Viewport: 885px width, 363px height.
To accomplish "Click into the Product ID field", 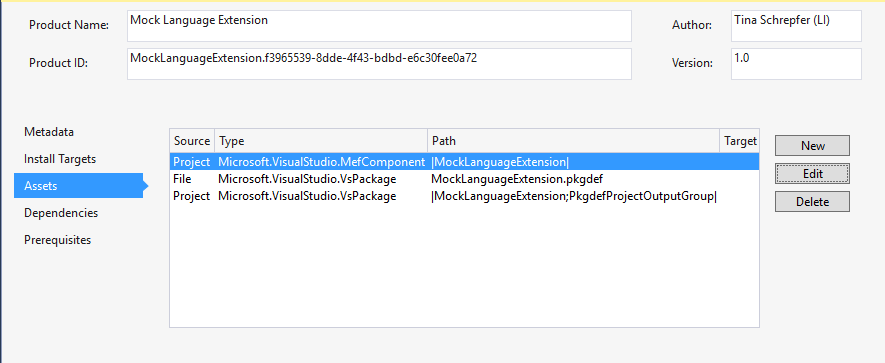I will click(x=379, y=64).
